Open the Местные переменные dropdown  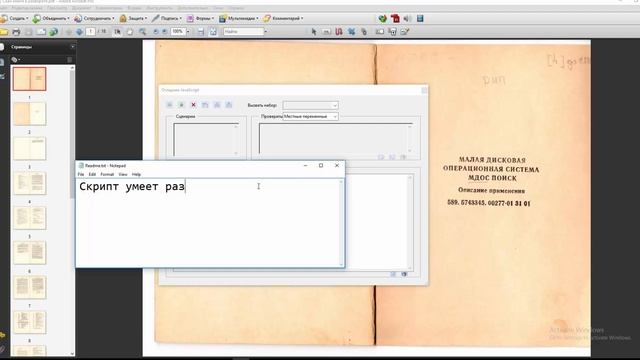[x=310, y=116]
